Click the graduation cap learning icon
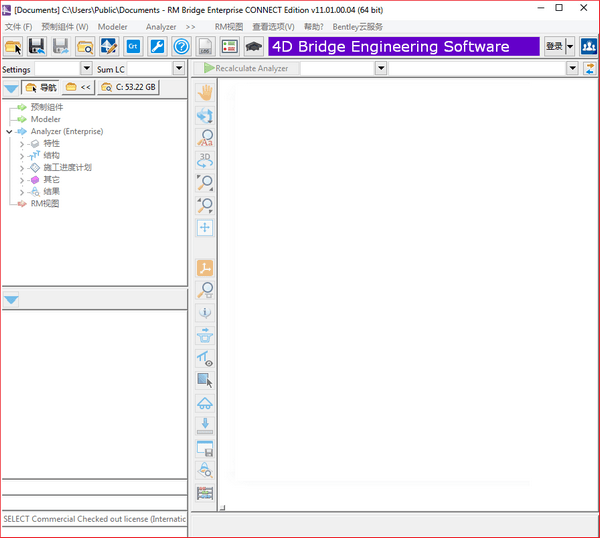600x538 pixels. [254, 46]
